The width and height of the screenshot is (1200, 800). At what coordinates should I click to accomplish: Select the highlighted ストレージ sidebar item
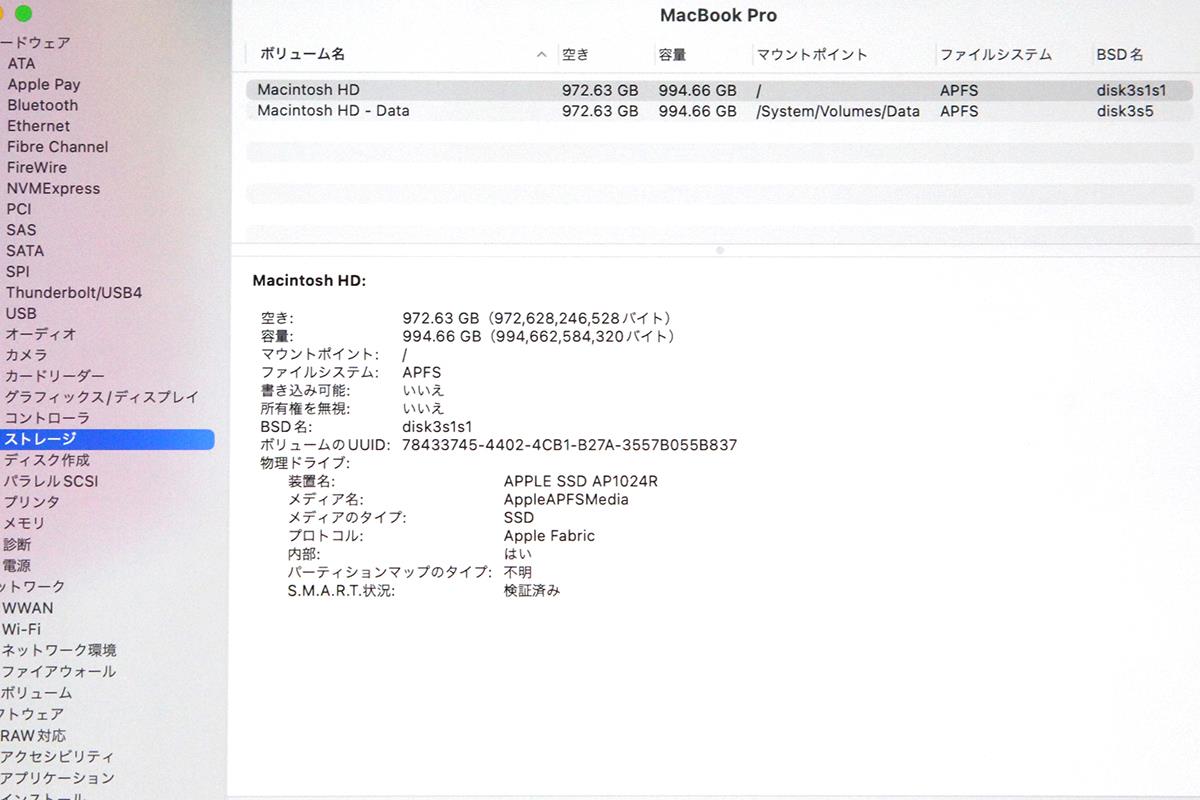[x=107, y=439]
